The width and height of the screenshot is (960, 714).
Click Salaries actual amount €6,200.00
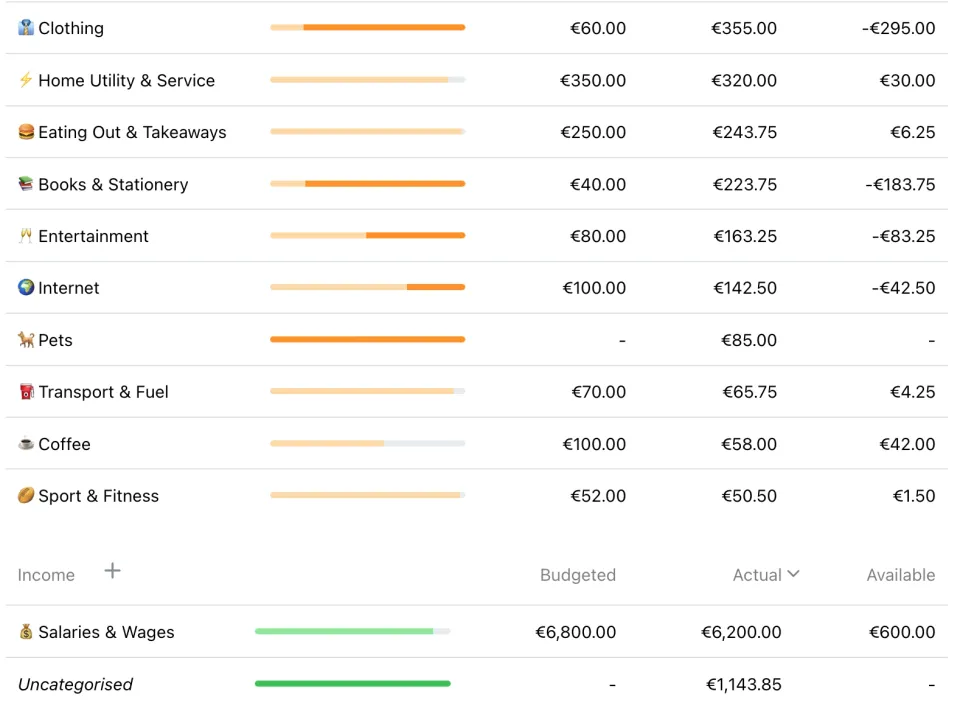(x=741, y=632)
